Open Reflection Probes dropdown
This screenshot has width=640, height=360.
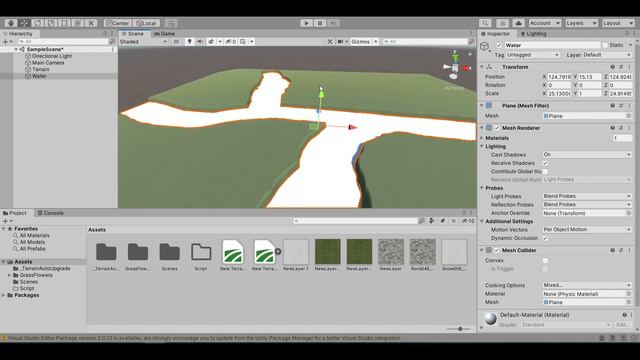[x=587, y=204]
